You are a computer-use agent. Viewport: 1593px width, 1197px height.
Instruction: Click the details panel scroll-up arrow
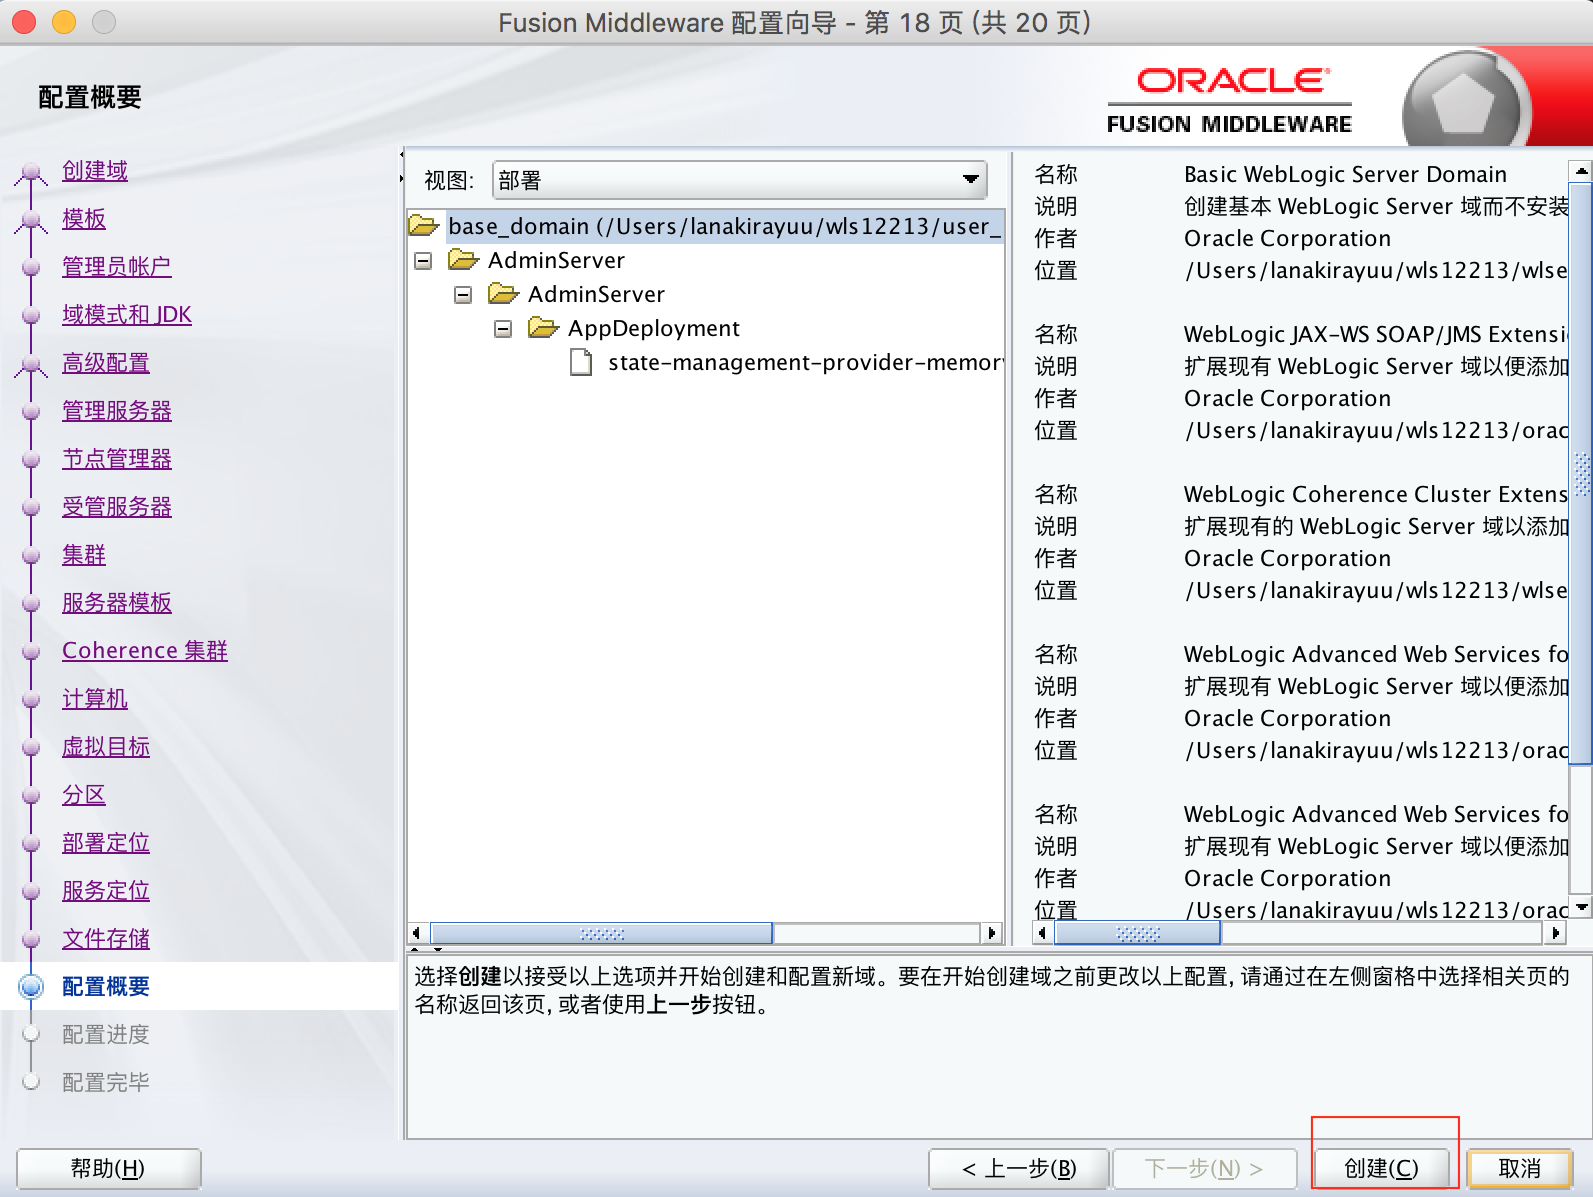pyautogui.click(x=1581, y=171)
